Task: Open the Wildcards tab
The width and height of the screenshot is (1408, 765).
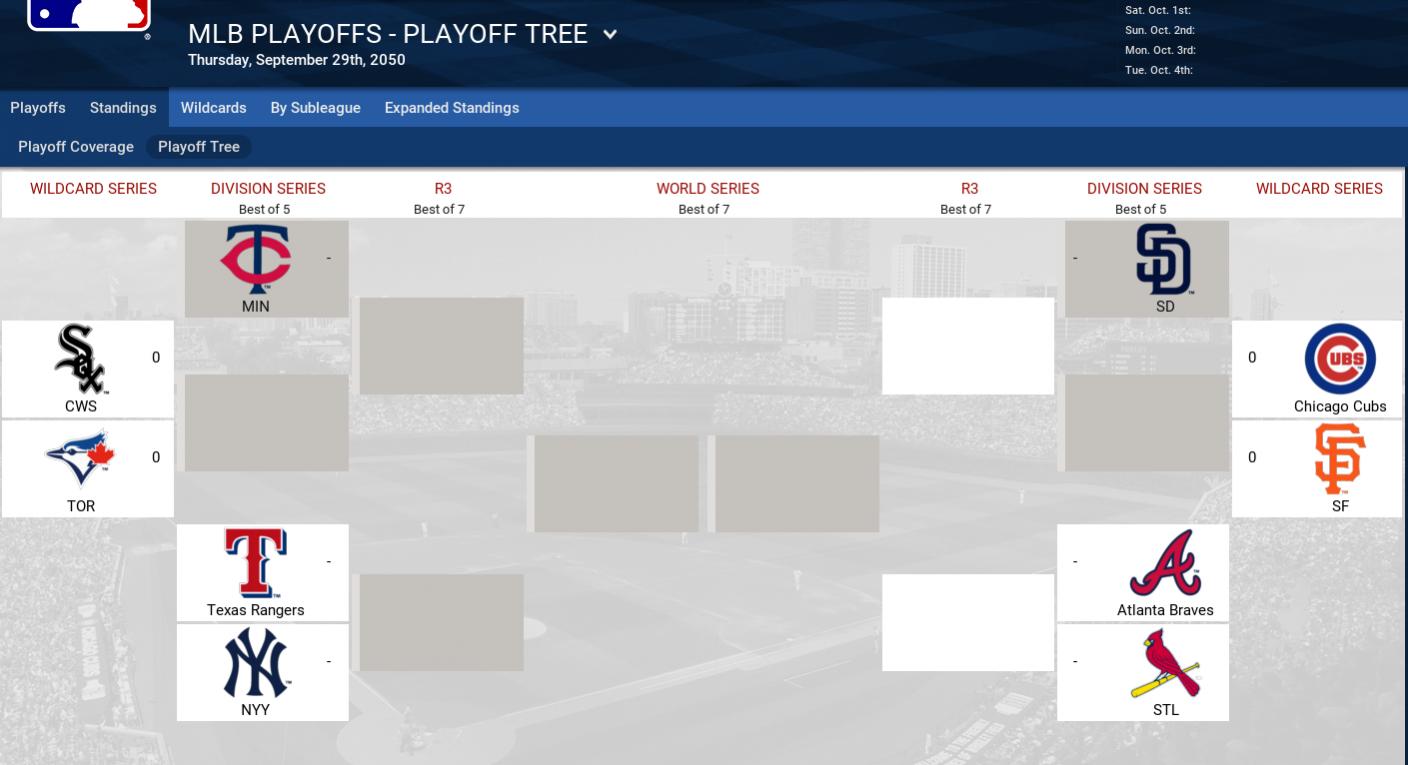Action: pos(213,108)
